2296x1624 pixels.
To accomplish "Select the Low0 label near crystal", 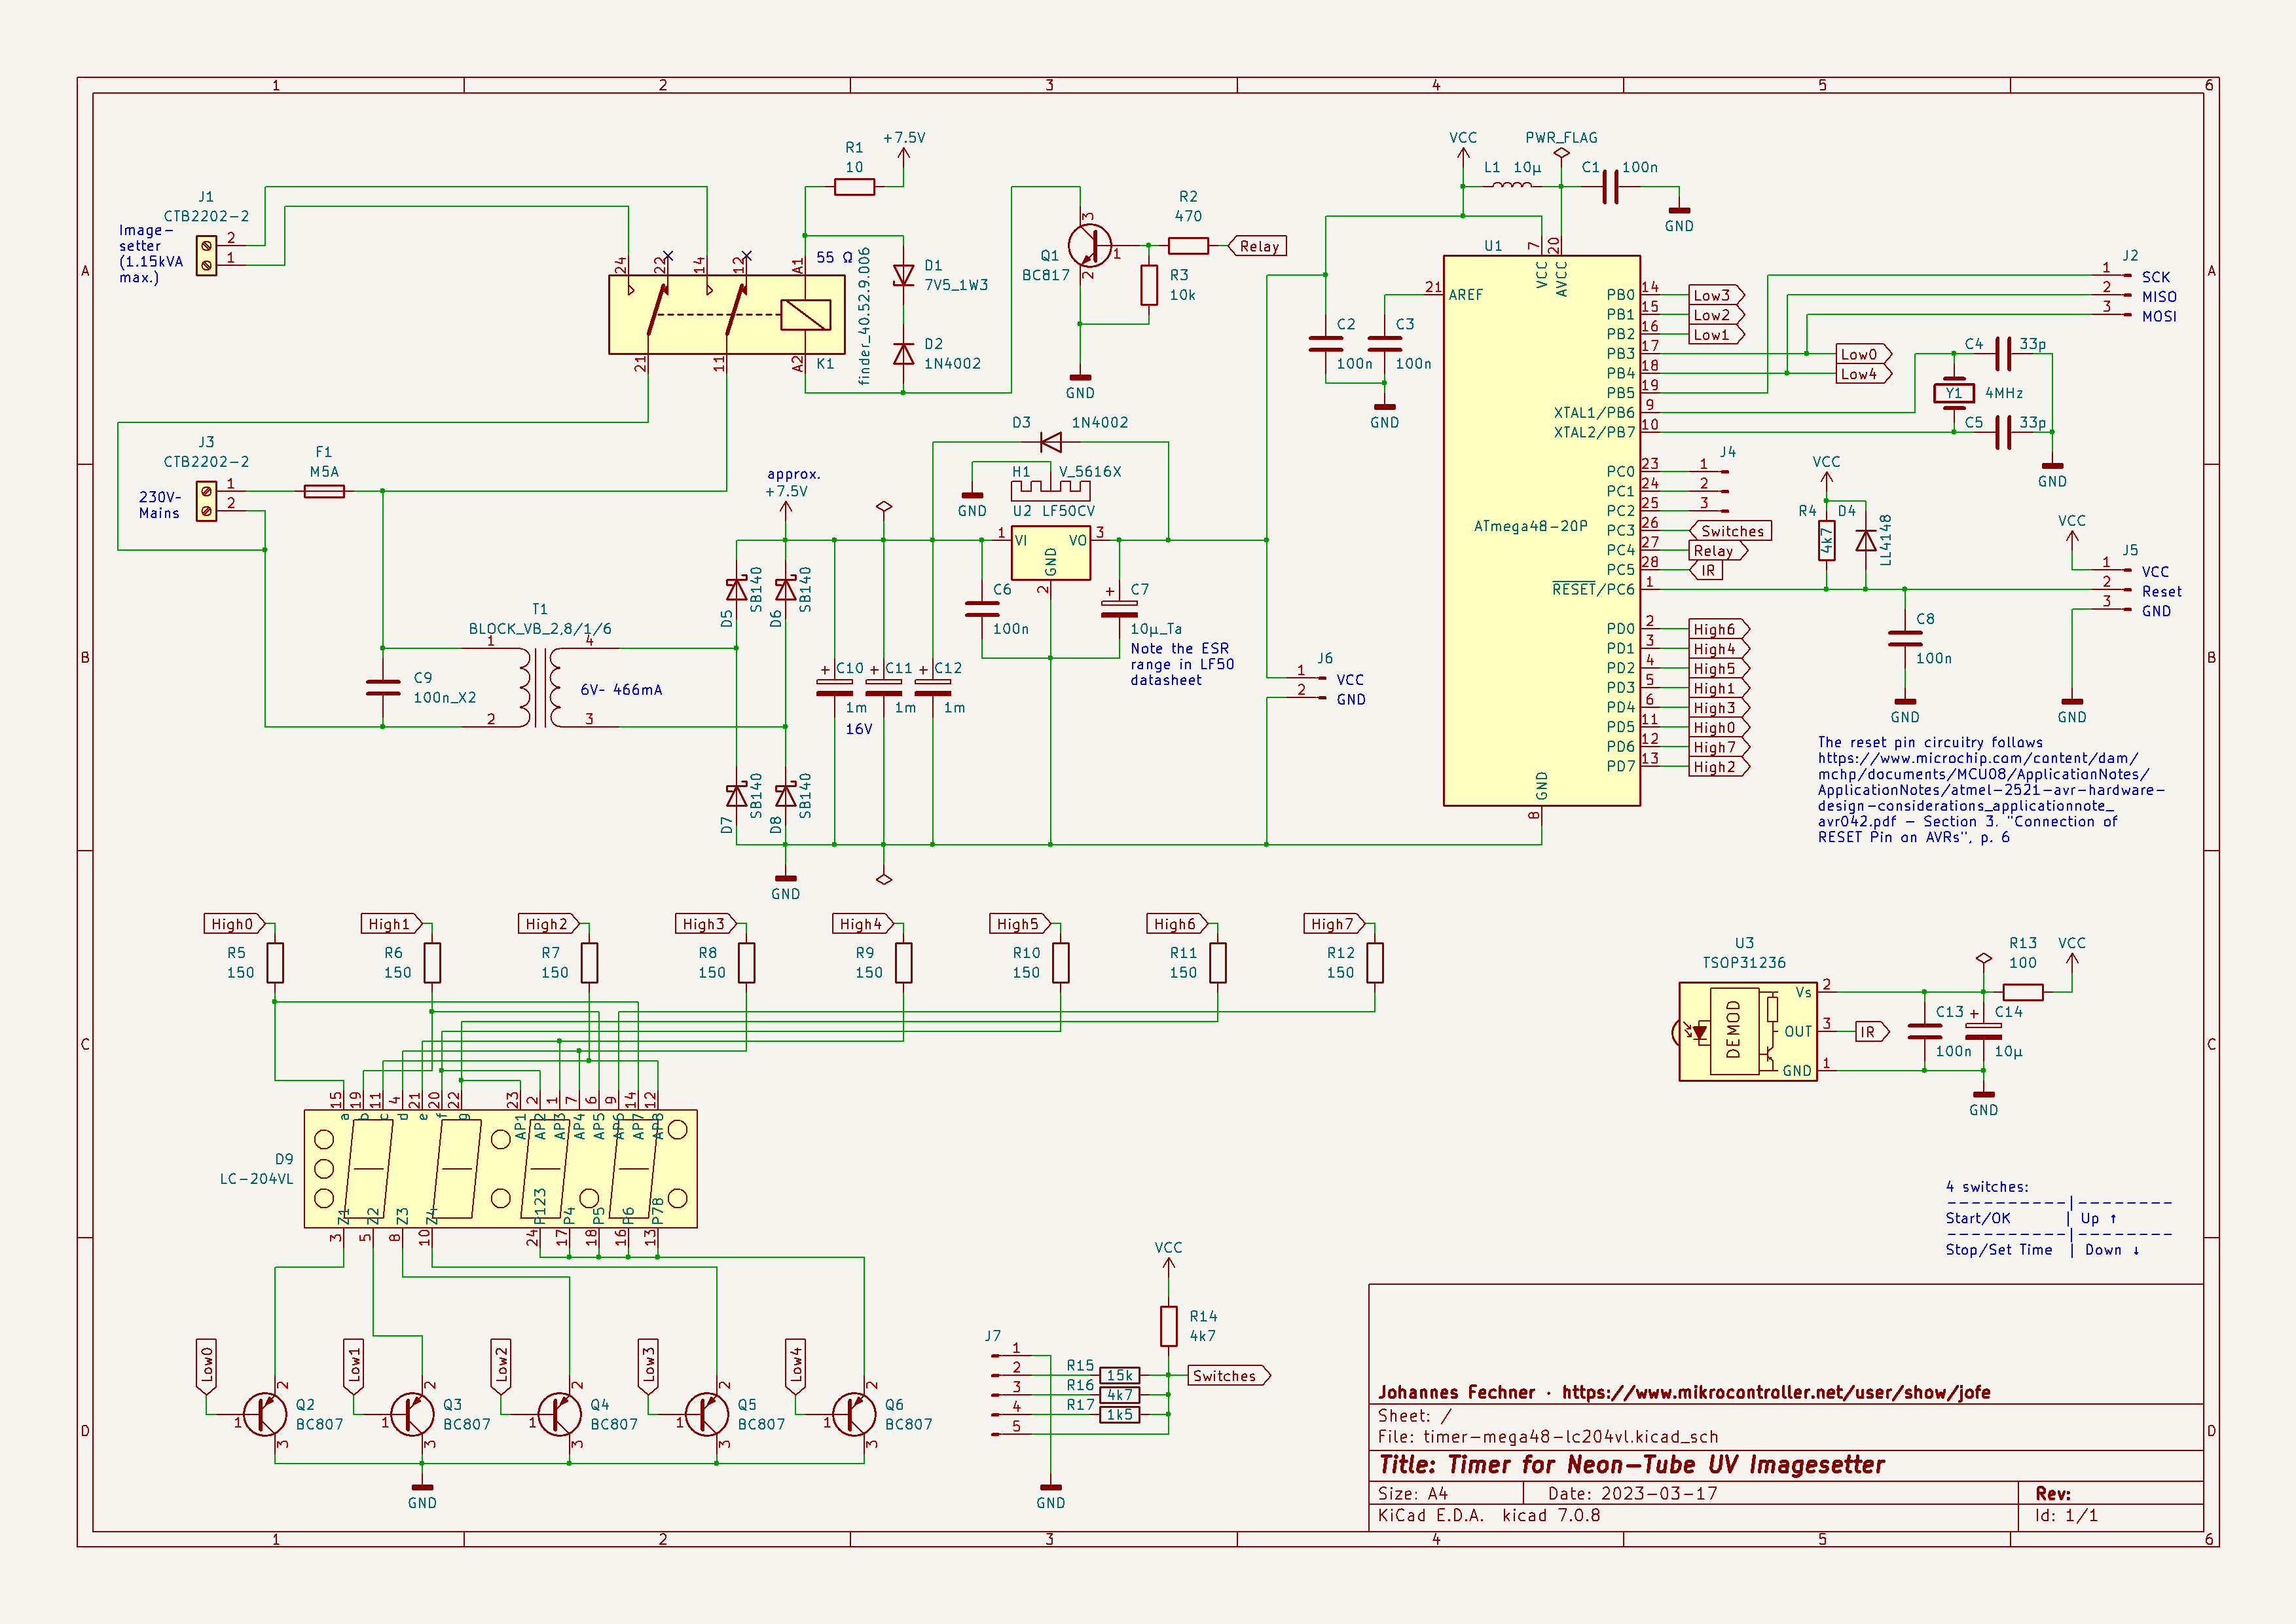I will point(1863,354).
